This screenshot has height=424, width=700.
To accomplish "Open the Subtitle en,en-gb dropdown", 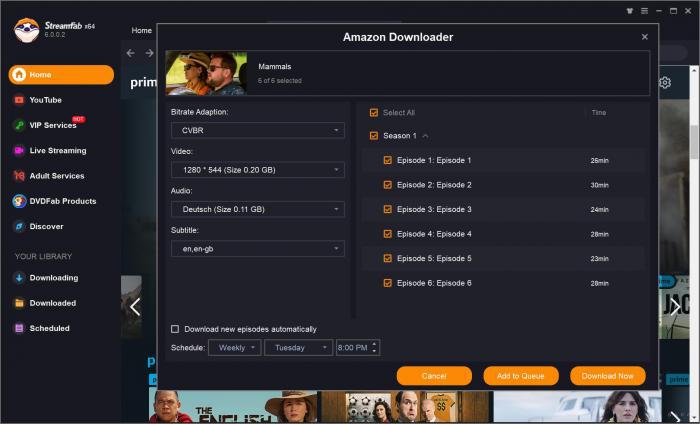I will pos(258,249).
